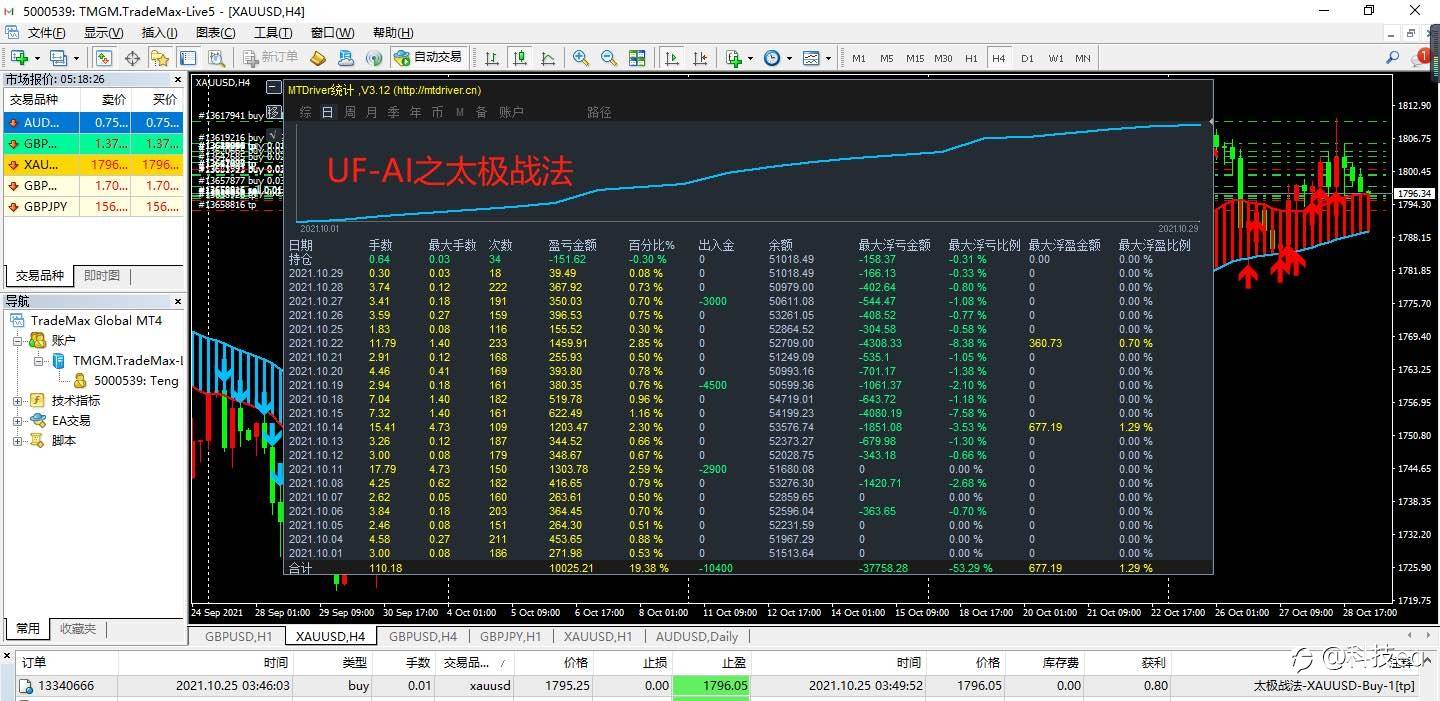
Task: Expand the periods dropdown arrow
Action: coord(789,58)
